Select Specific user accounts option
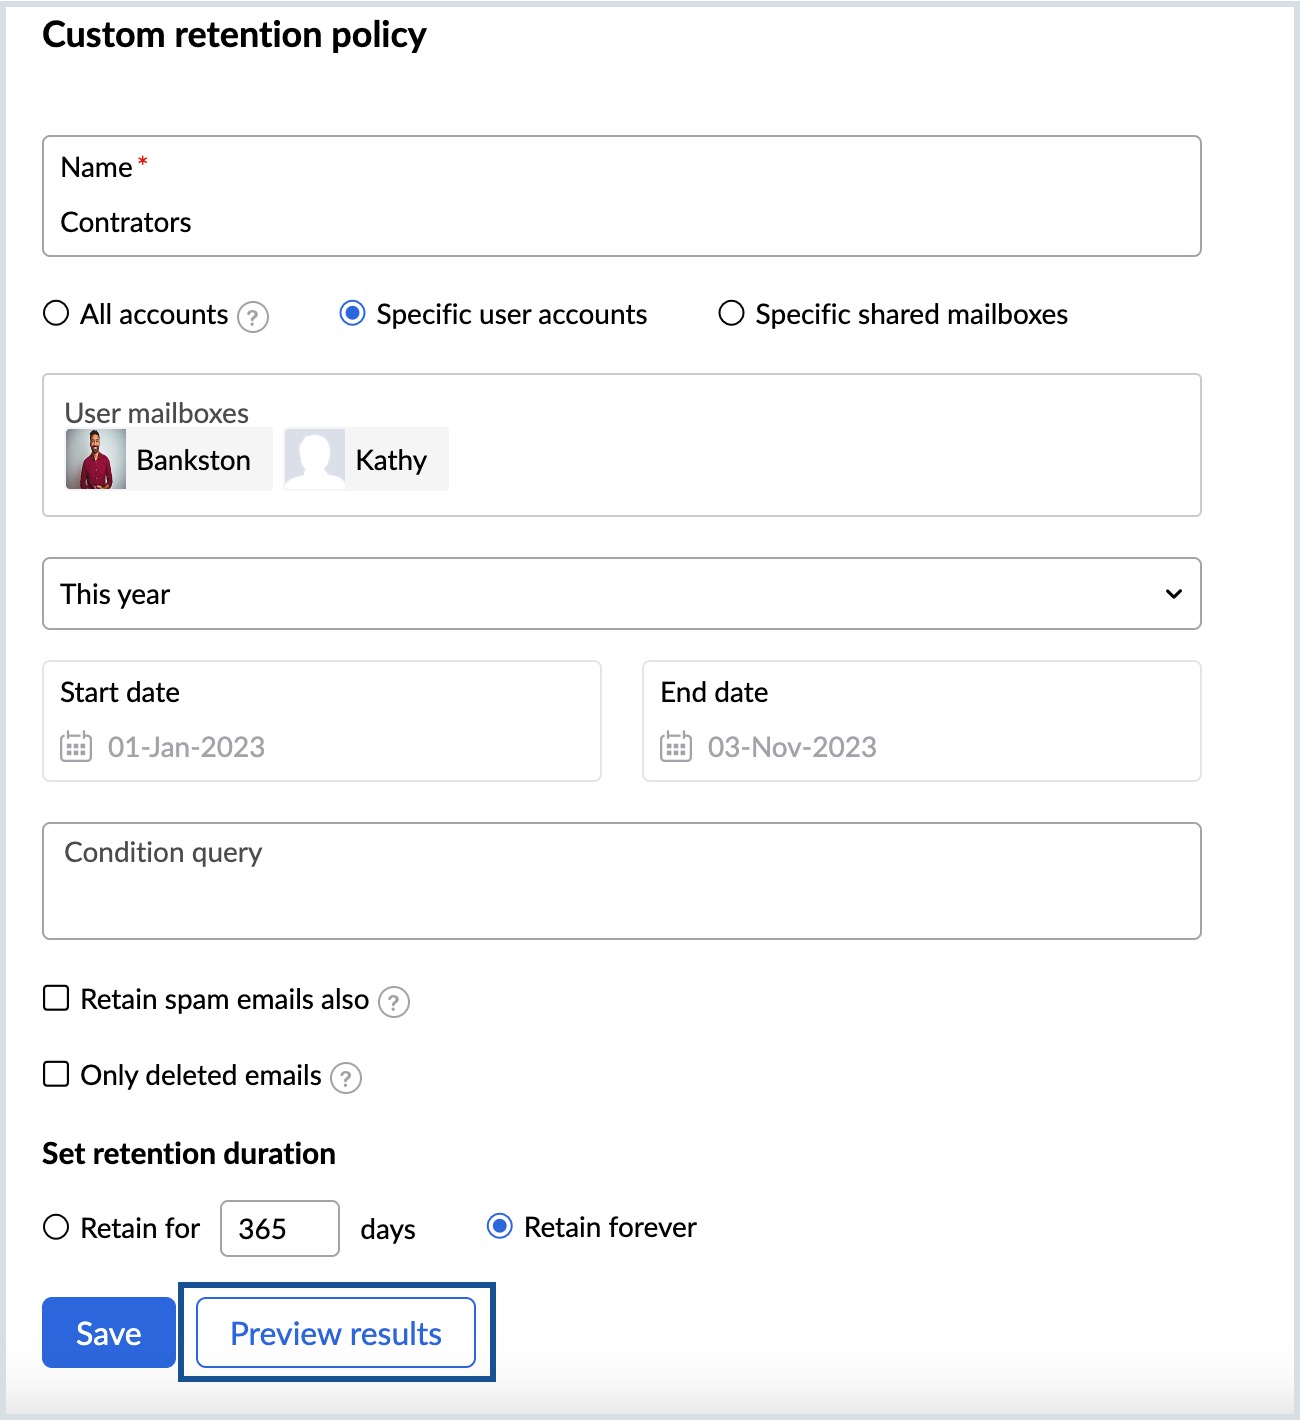The height and width of the screenshot is (1420, 1300). tap(353, 314)
